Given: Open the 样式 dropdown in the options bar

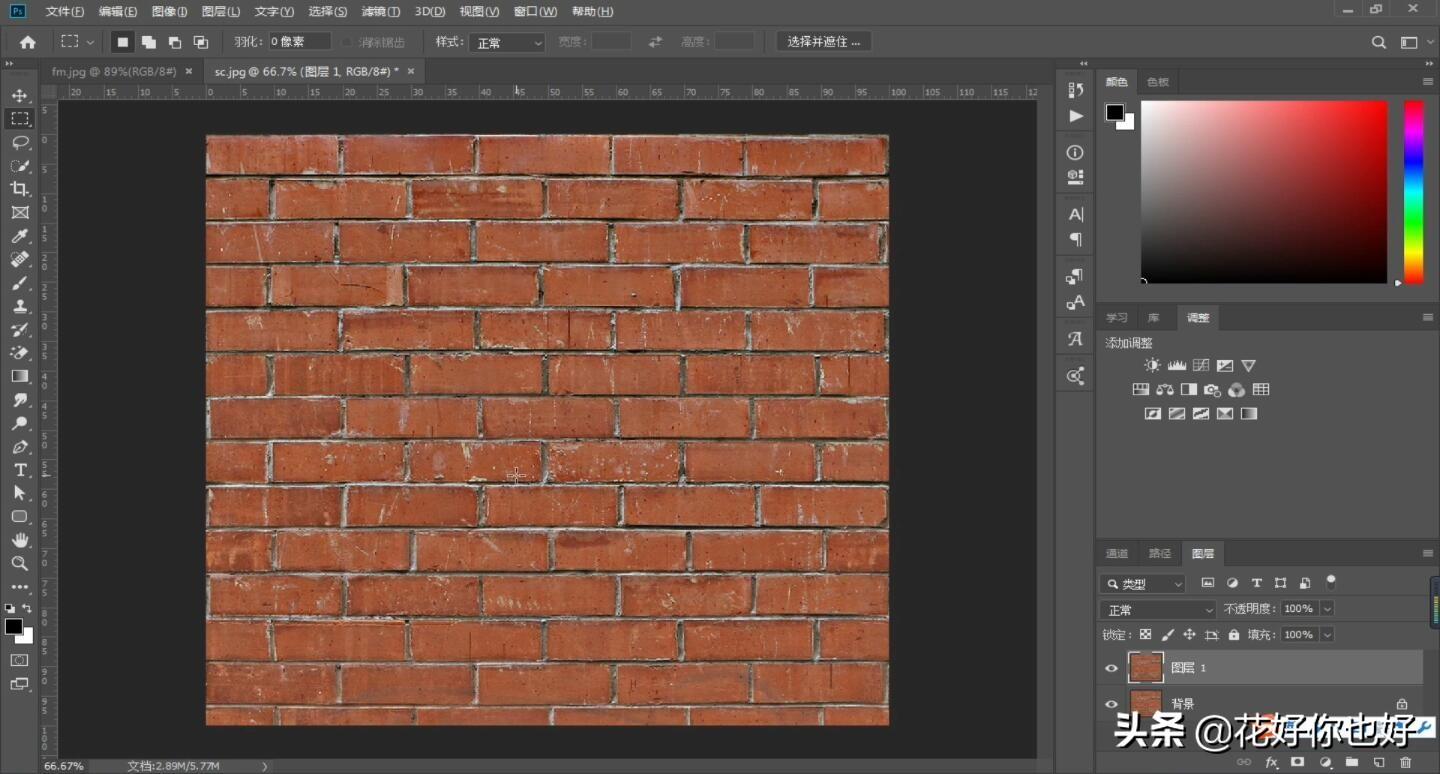Looking at the screenshot, I should click(509, 43).
